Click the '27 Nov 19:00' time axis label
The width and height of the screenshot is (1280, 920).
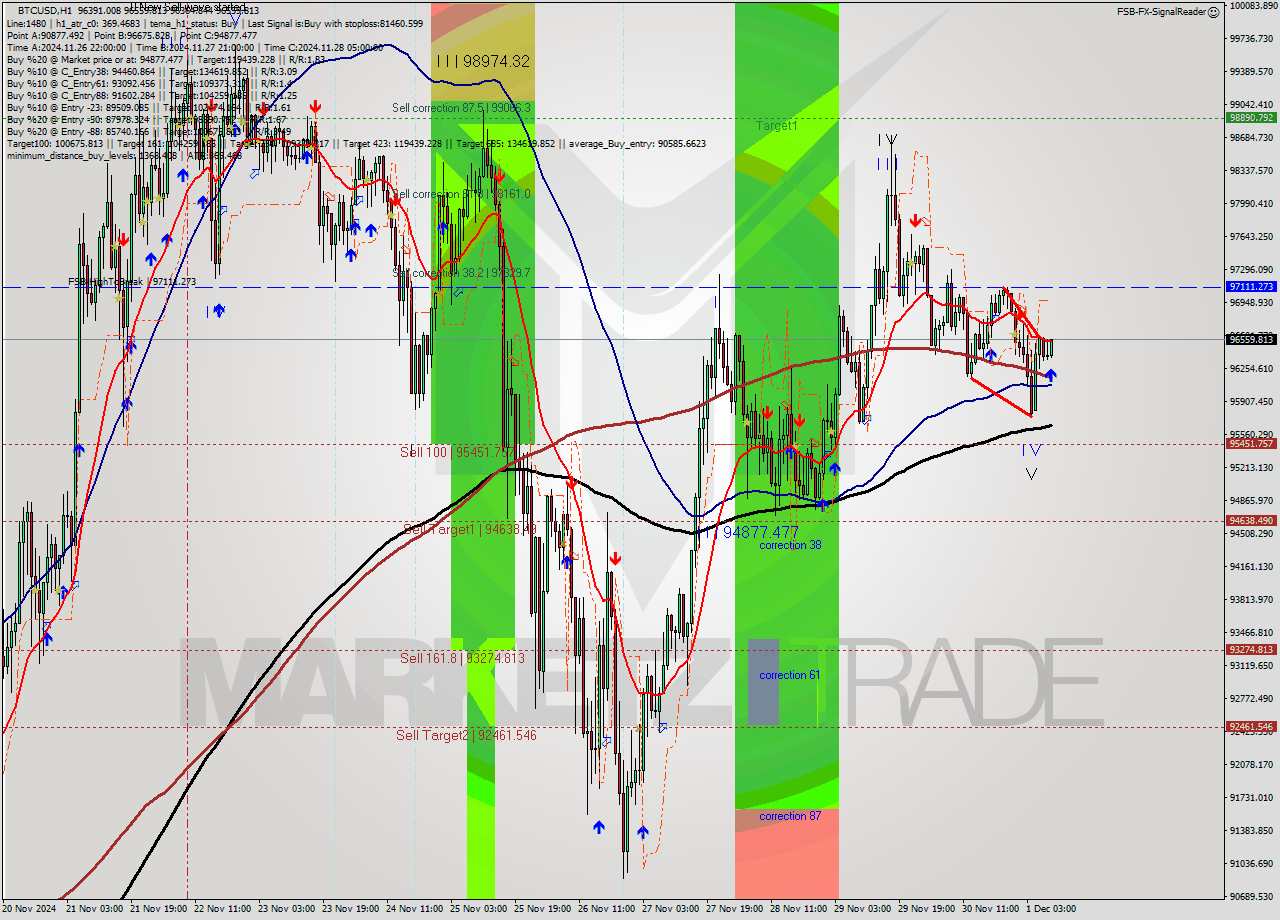click(734, 909)
